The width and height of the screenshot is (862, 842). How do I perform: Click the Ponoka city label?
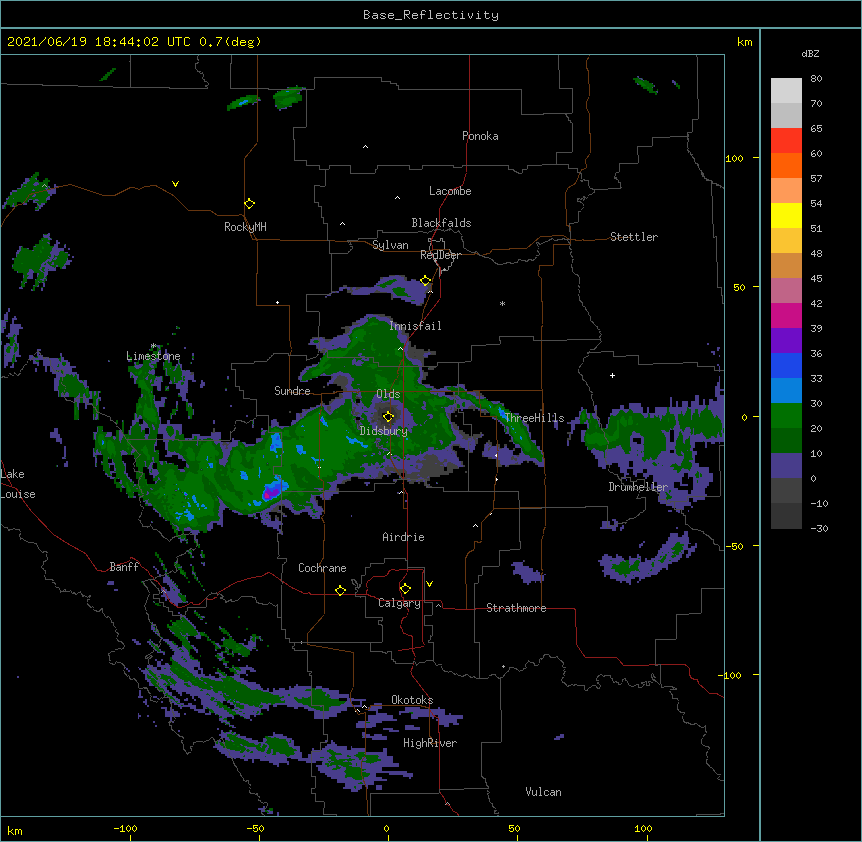[480, 136]
